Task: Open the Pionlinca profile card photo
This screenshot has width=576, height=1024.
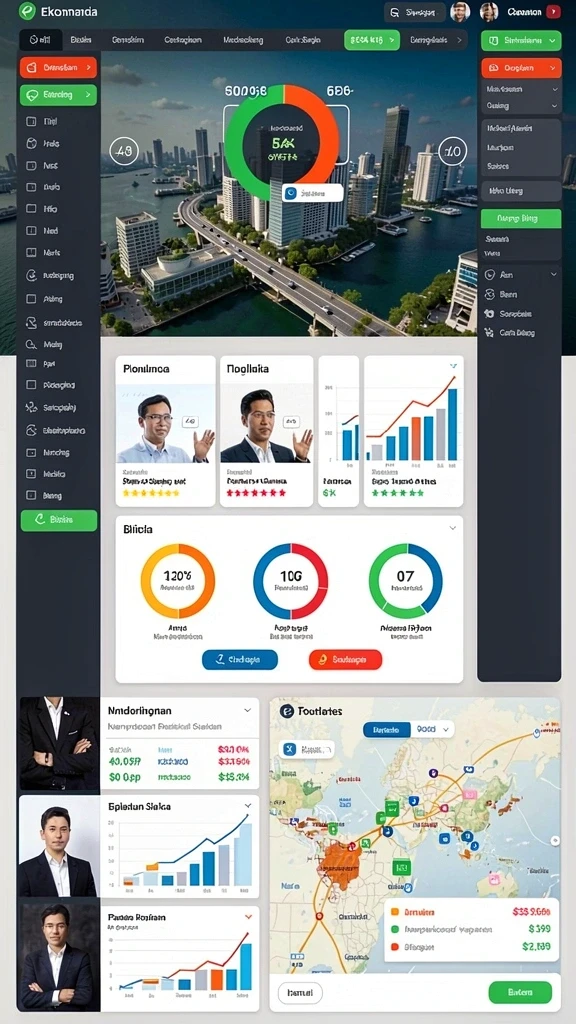Action: point(166,423)
